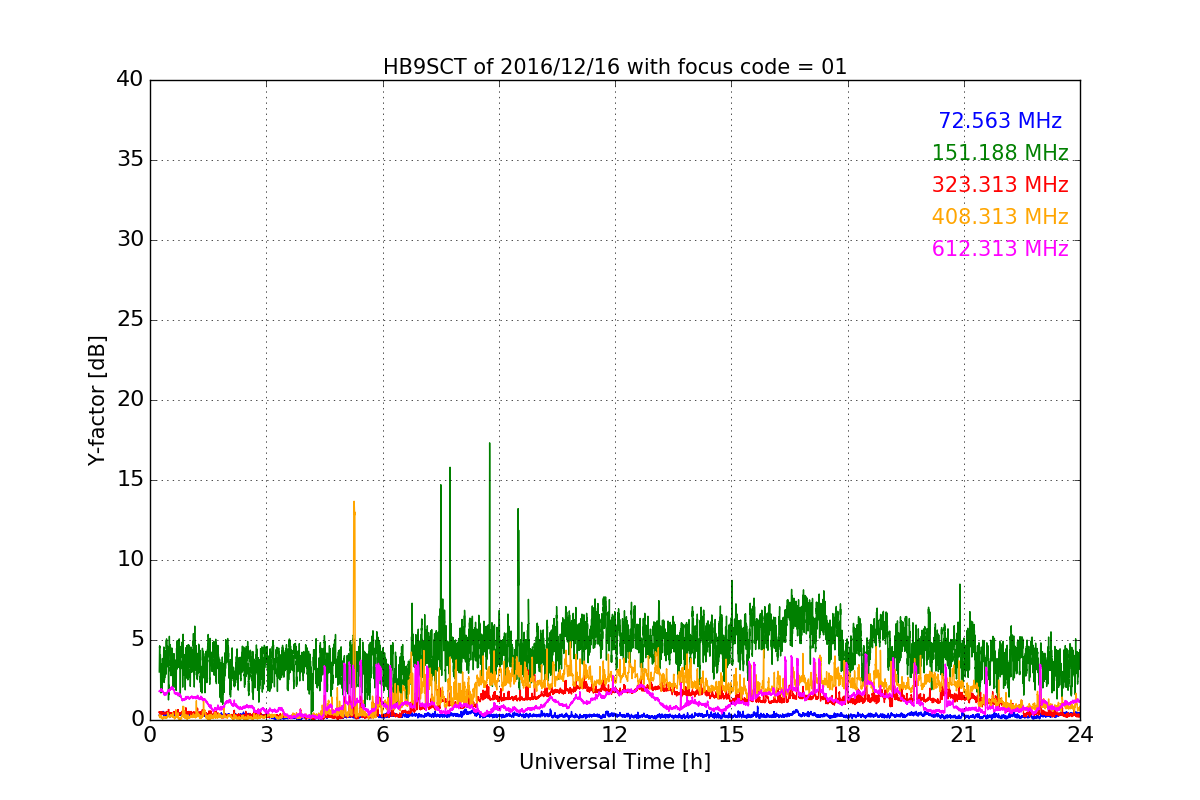
Task: Click the x-axis tick value 9
Action: tap(499, 735)
